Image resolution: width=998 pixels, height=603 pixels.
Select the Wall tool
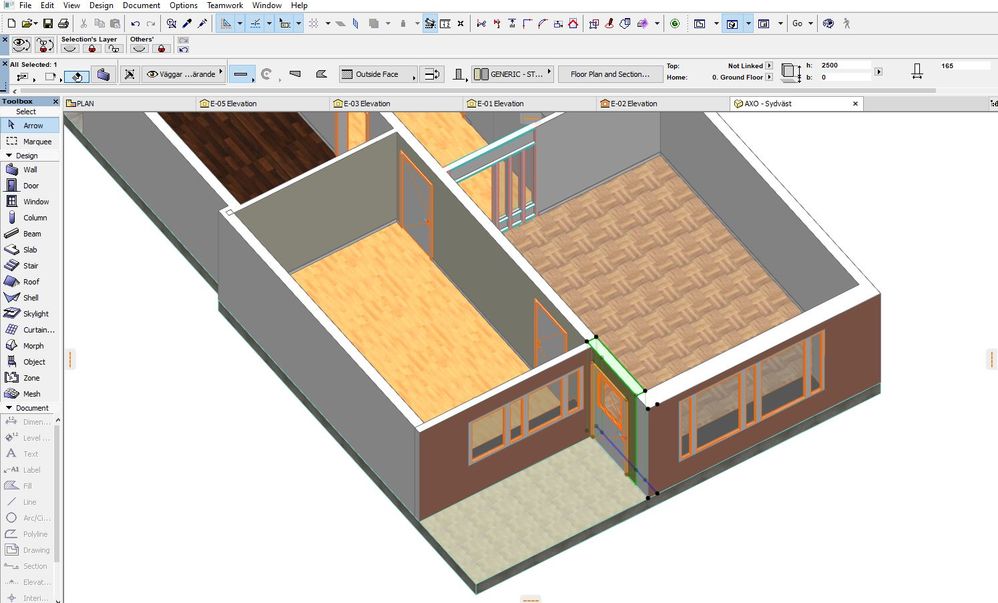pos(31,169)
